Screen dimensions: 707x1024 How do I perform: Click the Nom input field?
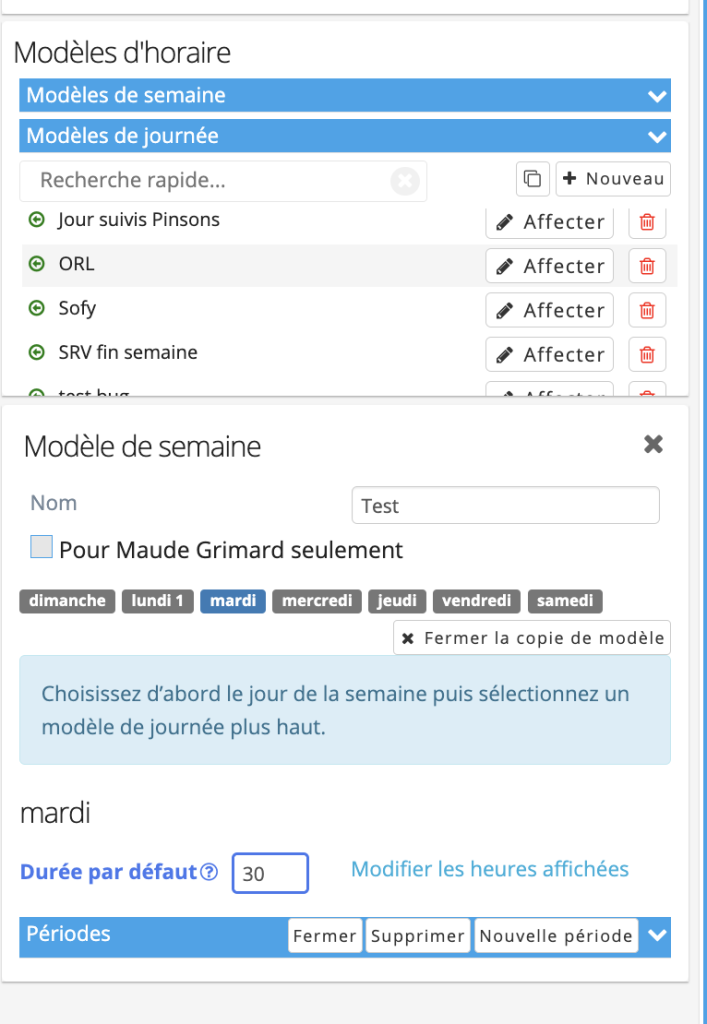coord(505,505)
